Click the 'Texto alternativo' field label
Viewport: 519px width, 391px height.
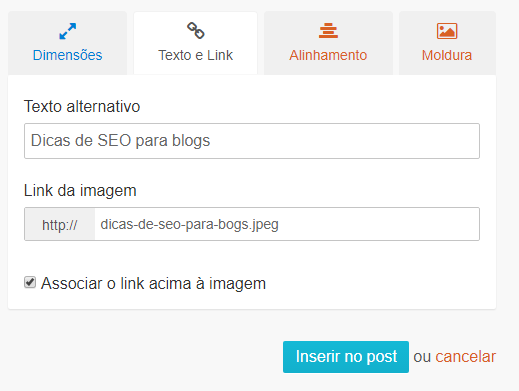(x=82, y=107)
